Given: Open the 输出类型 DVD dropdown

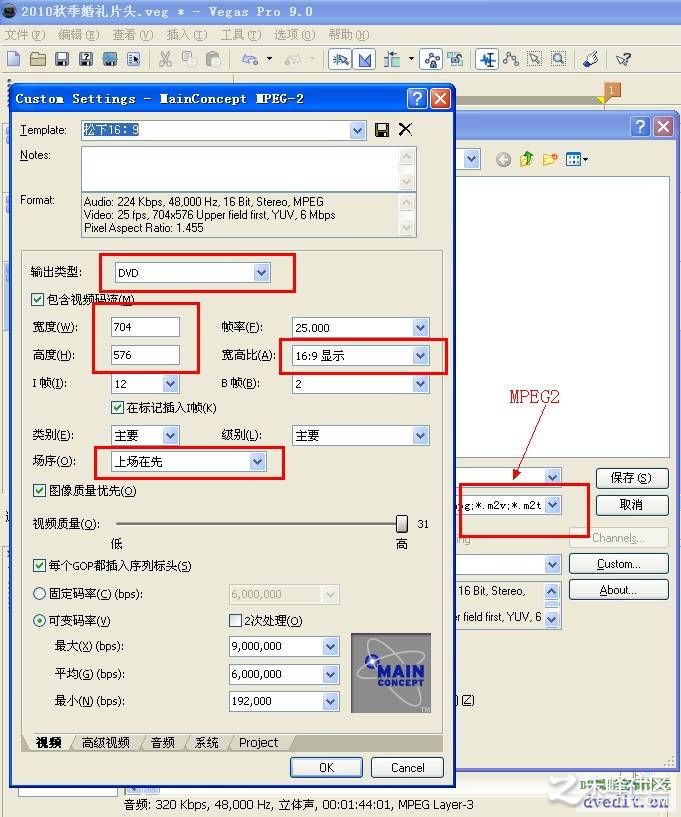Looking at the screenshot, I should point(262,272).
